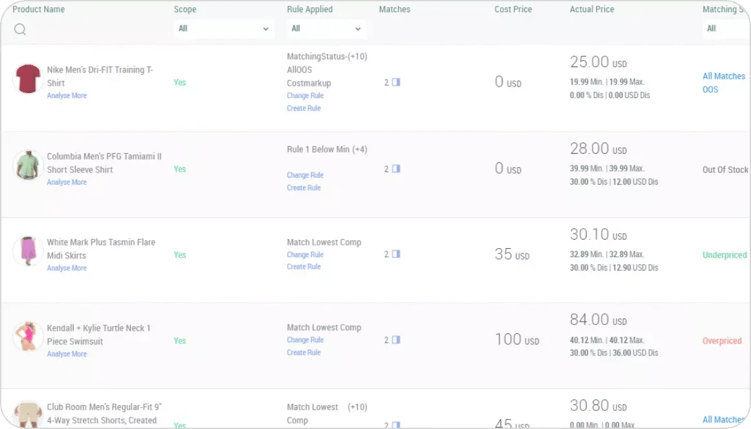751x429 pixels.
Task: Click the 30.10 USD actual price
Action: [598, 235]
